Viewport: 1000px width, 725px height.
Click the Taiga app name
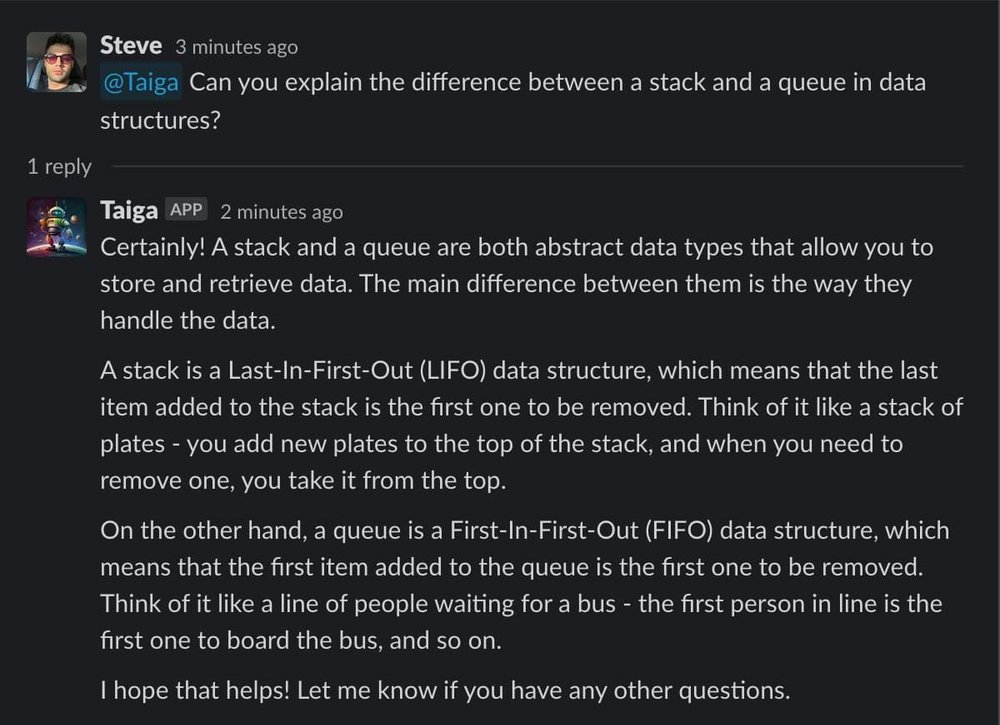pos(129,211)
